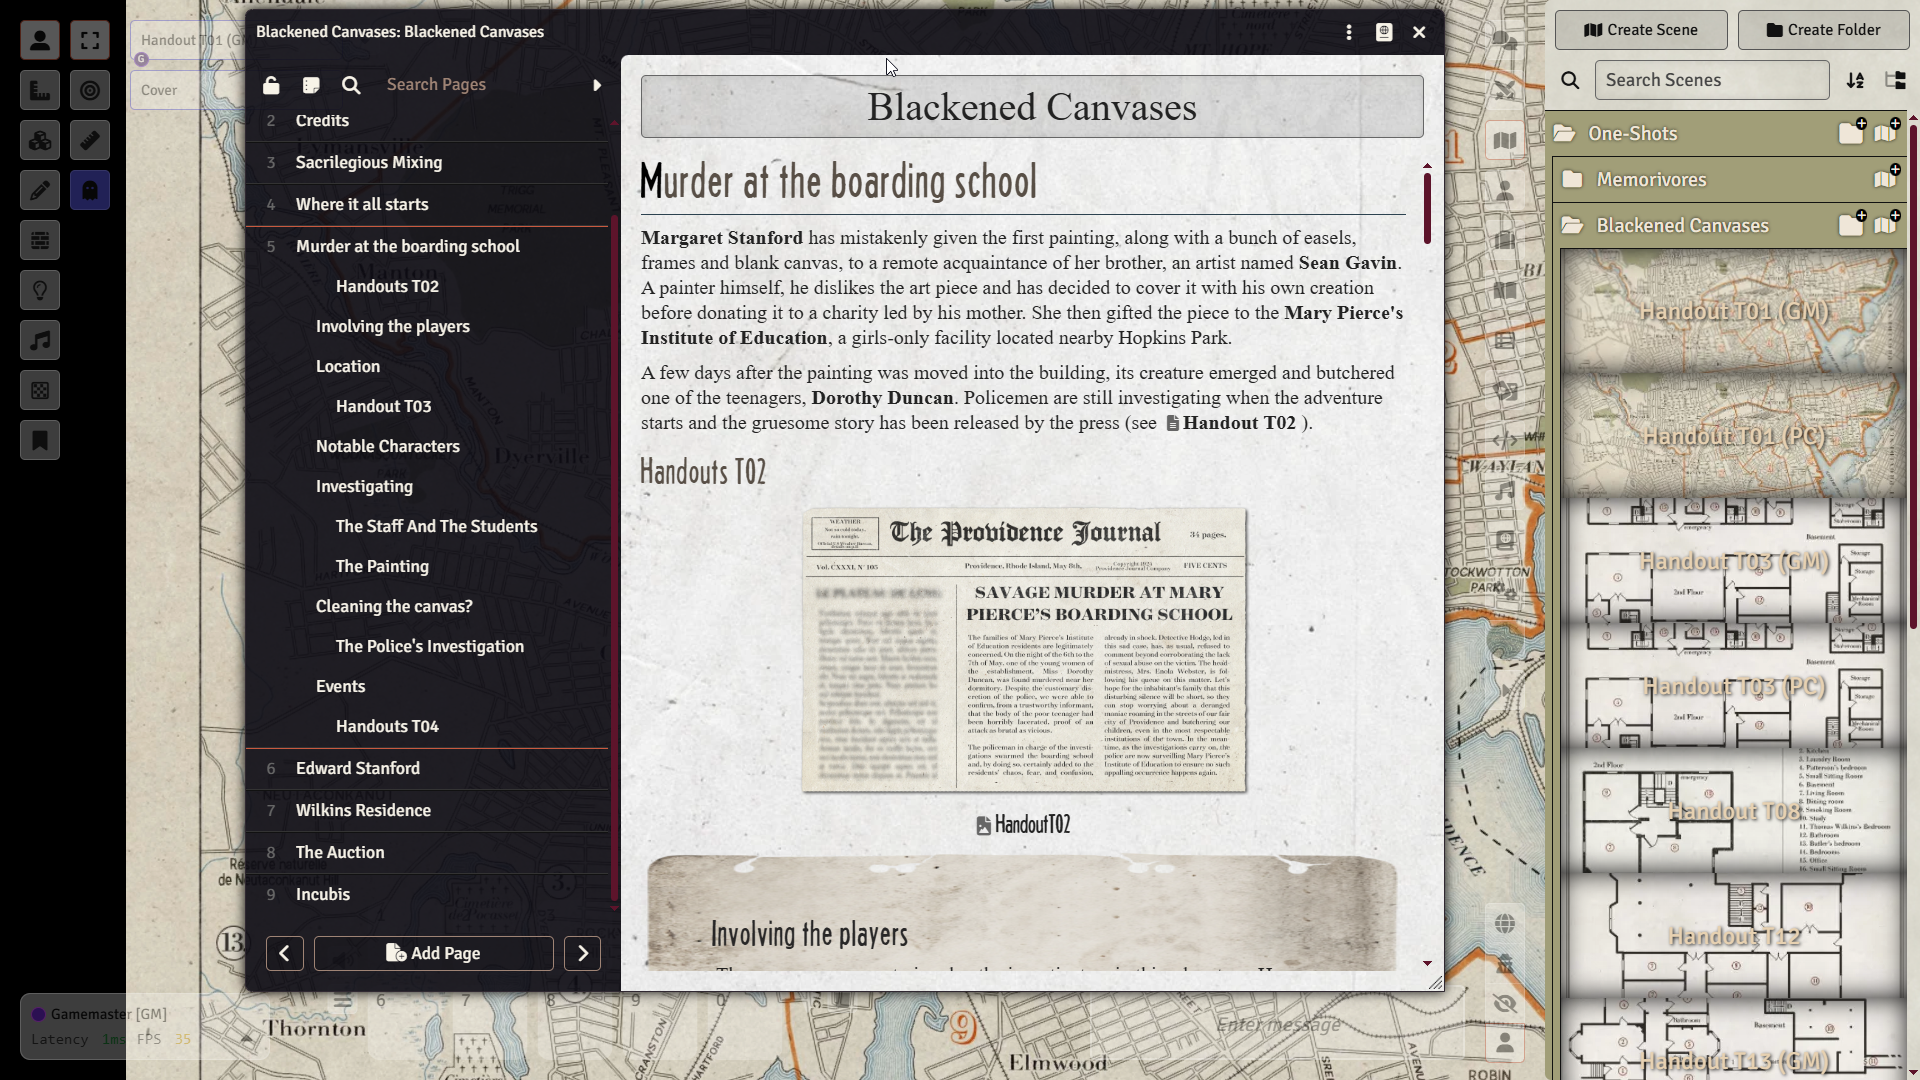Select the Token Controls layer icon
The width and height of the screenshot is (1920, 1080).
tap(40, 40)
